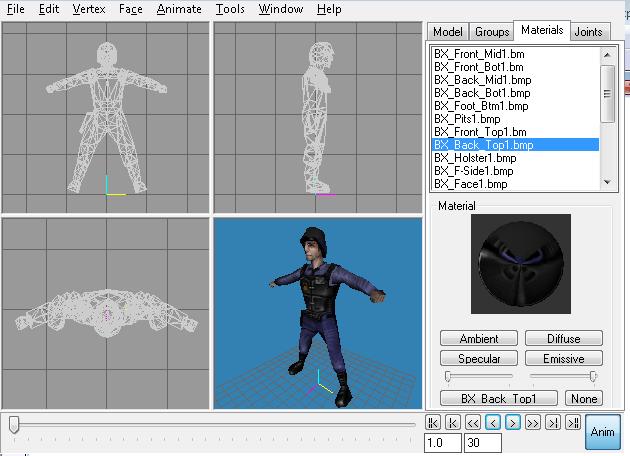
Task: Open the Tools menu
Action: coord(230,9)
